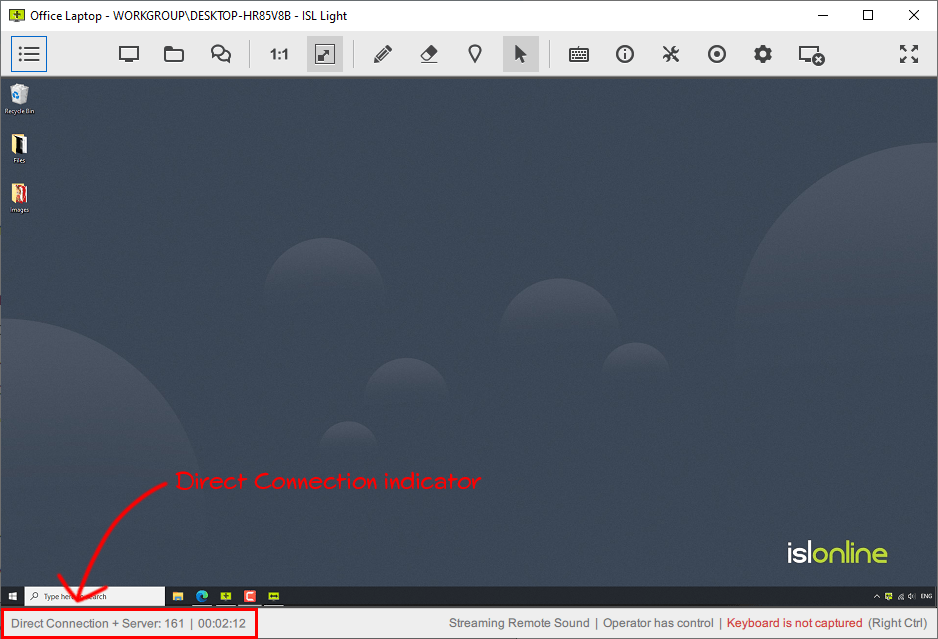Close the ISL Light window
The width and height of the screenshot is (938, 639).
click(914, 15)
